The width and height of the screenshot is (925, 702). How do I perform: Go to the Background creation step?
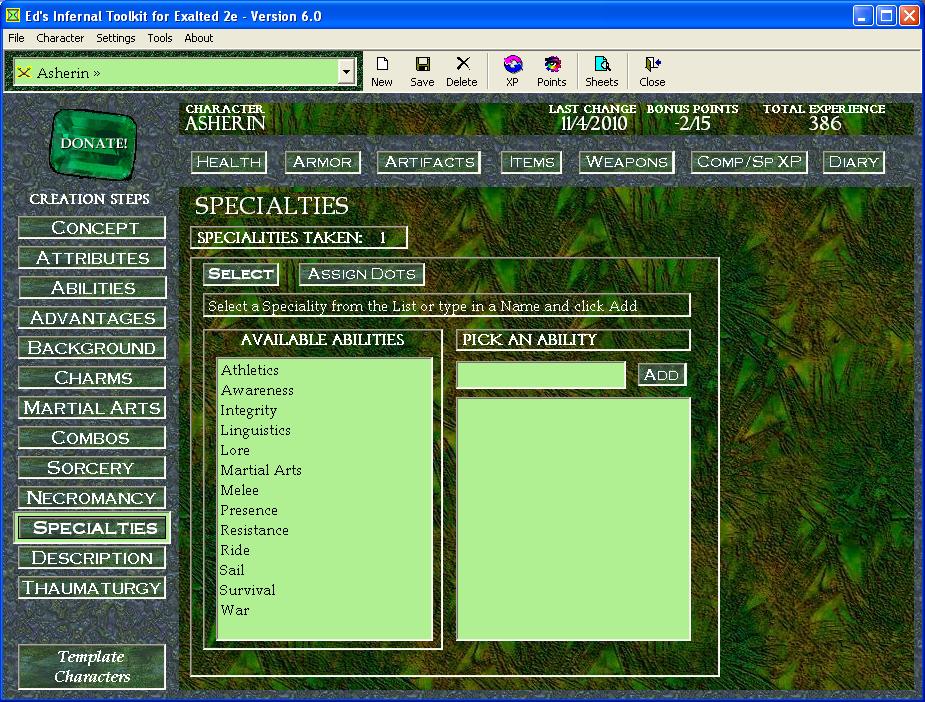tap(92, 348)
